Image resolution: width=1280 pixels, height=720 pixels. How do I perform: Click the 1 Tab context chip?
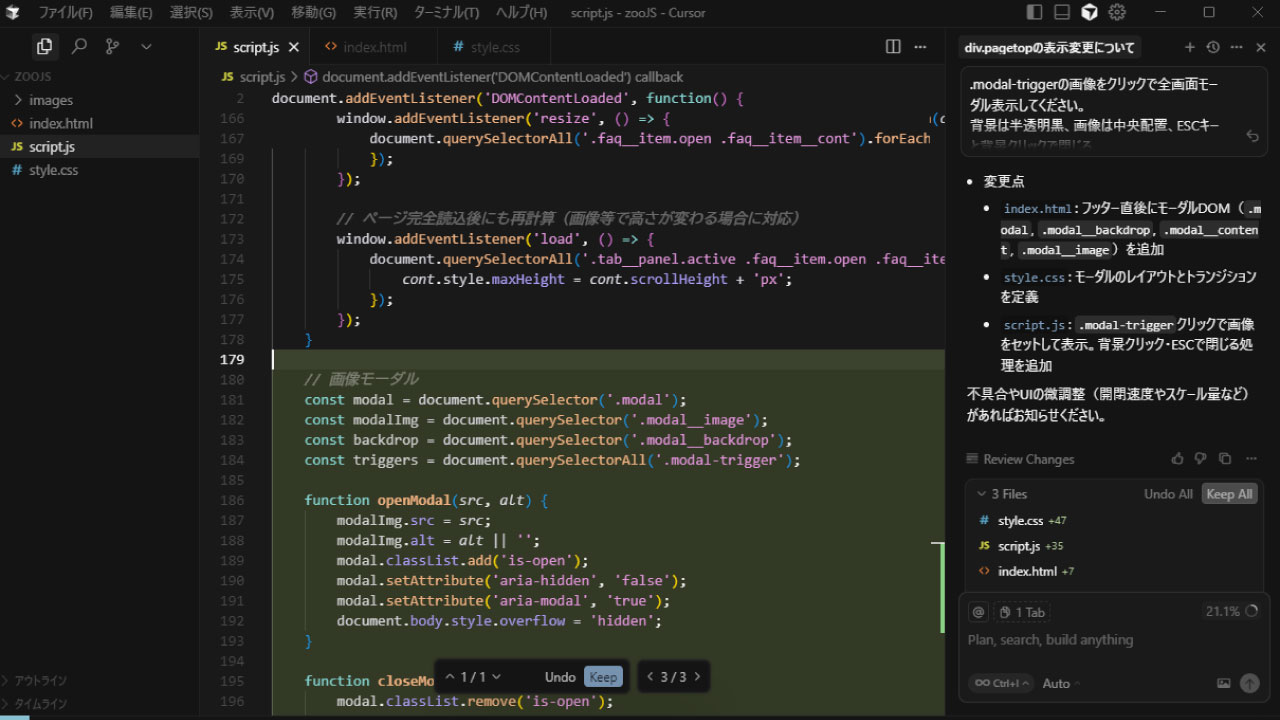[1022, 612]
